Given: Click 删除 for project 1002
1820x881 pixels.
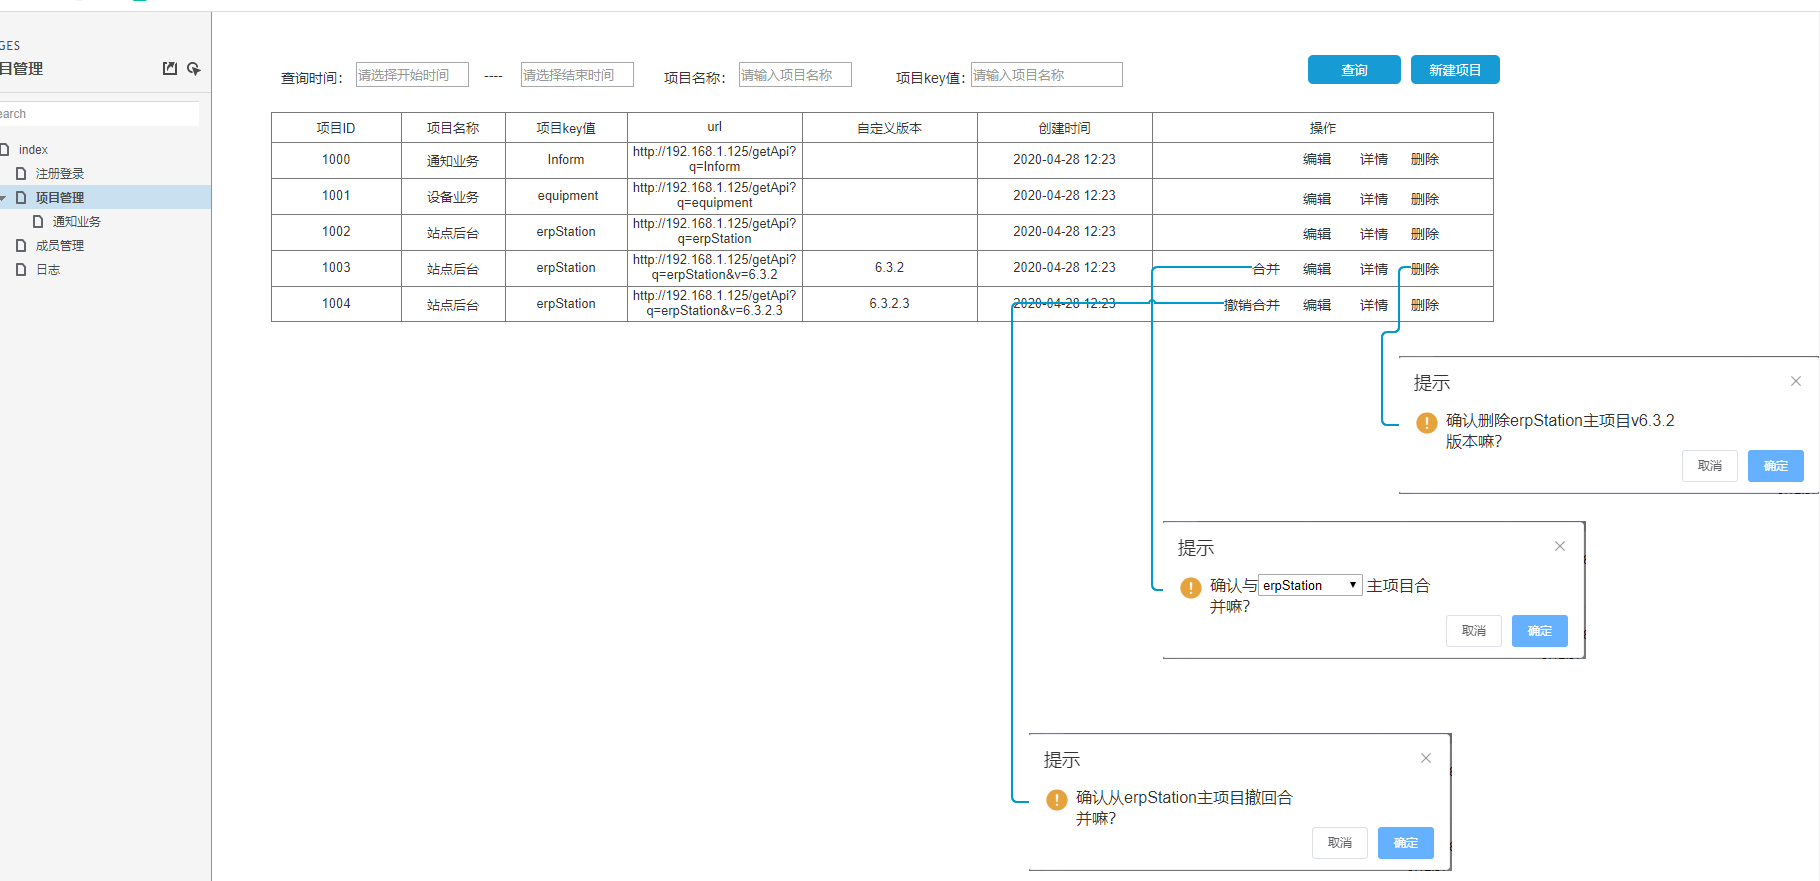Looking at the screenshot, I should [x=1425, y=234].
